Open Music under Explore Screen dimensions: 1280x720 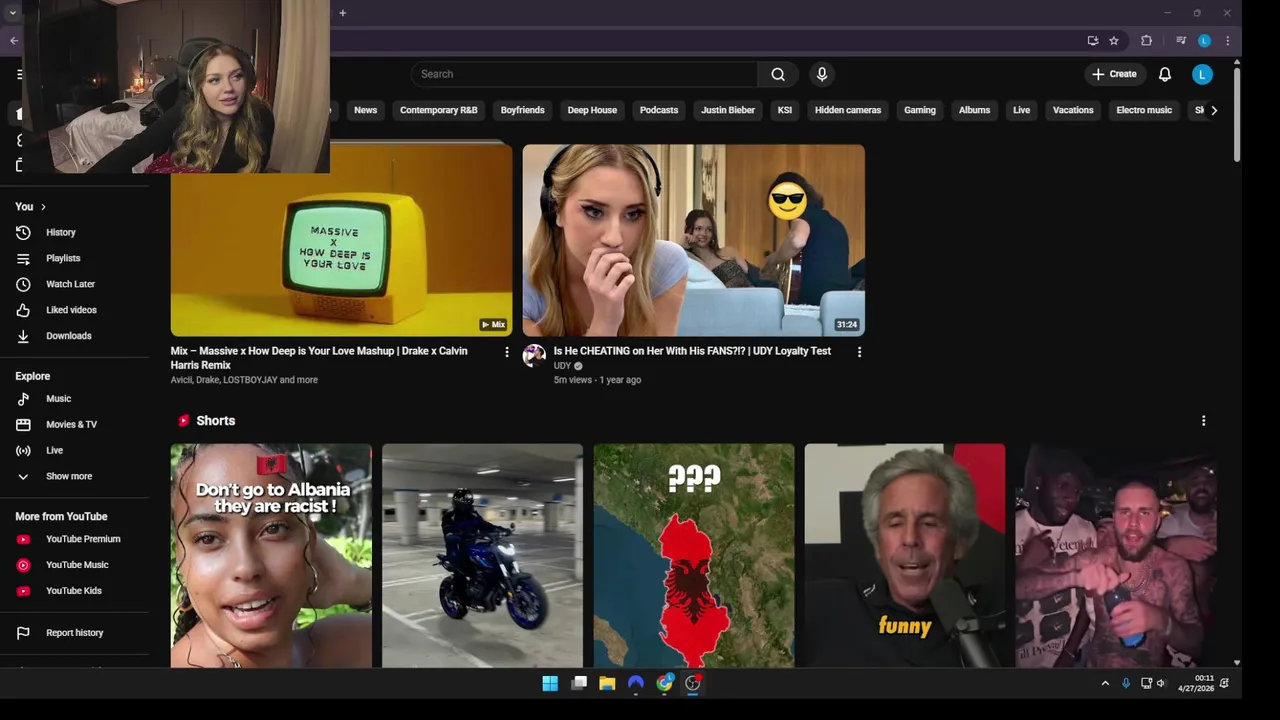(x=58, y=399)
